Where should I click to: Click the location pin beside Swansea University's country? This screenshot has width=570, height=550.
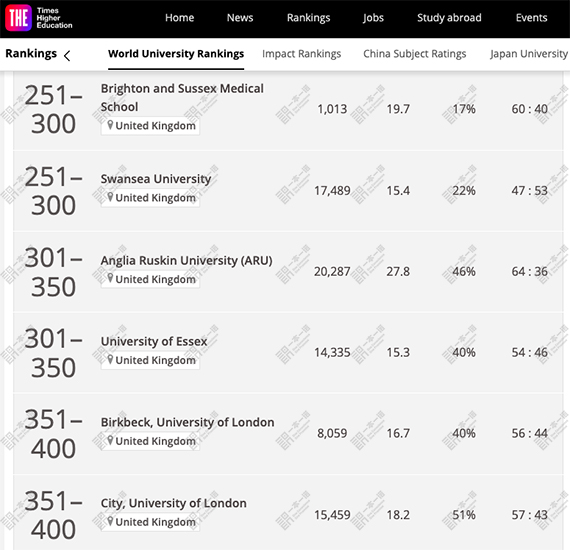110,197
